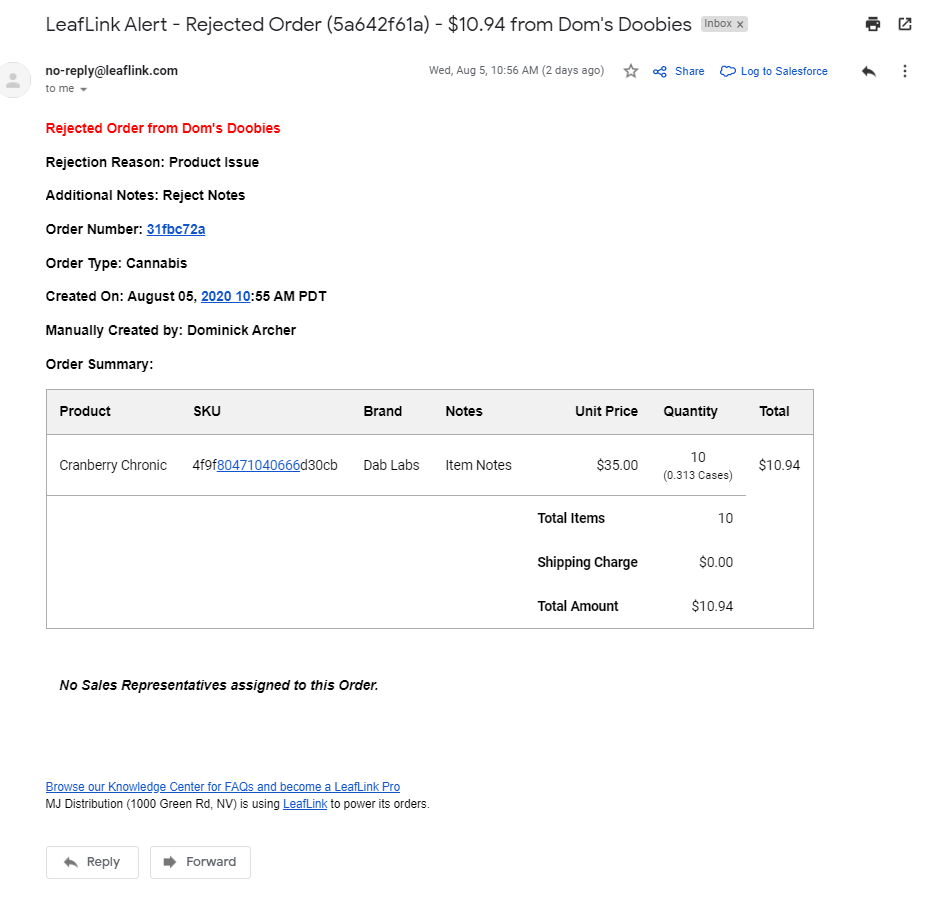This screenshot has height=910, width=928.
Task: Reply using the arrow icon in the header
Action: [868, 72]
